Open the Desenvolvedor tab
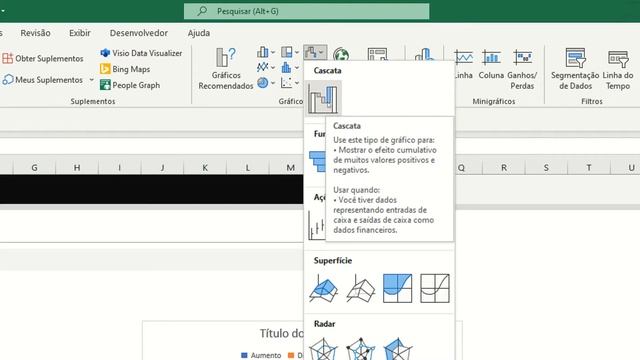640x360 pixels. (139, 33)
